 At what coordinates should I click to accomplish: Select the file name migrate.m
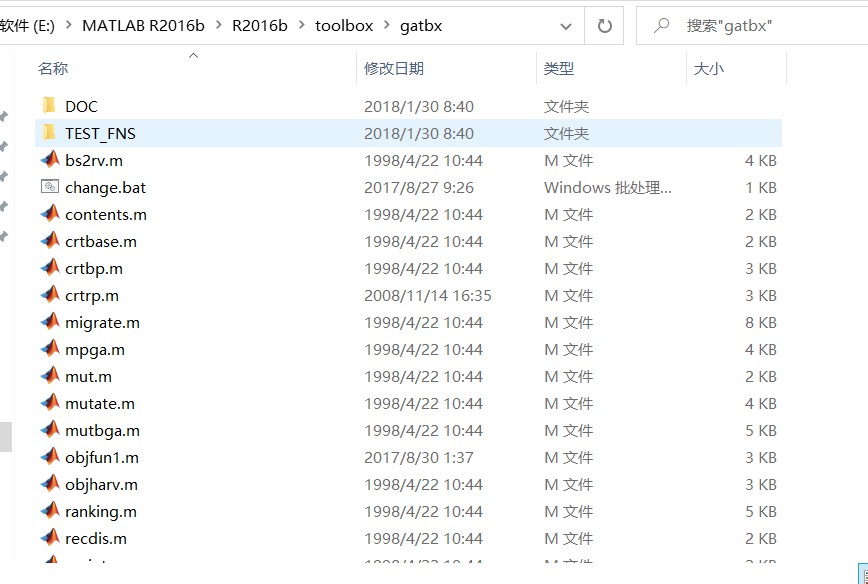point(102,323)
